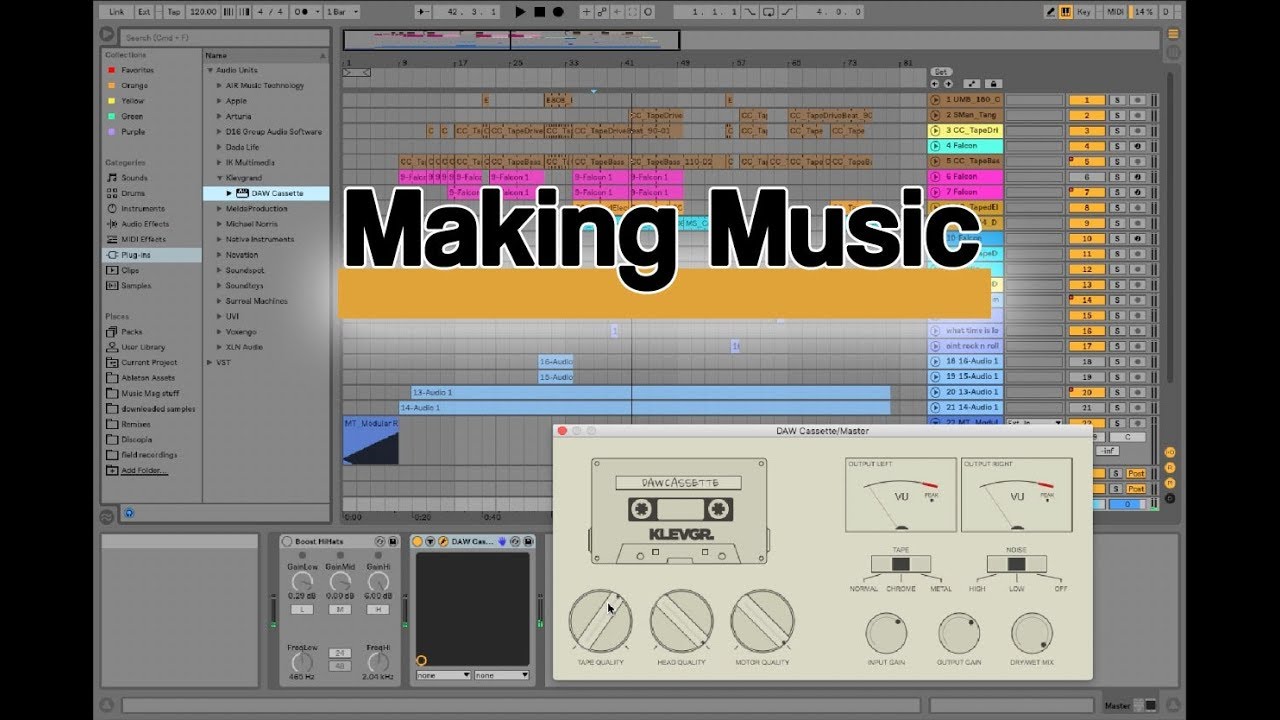The image size is (1280, 720).
Task: Solo track 2 with S button
Action: pos(1117,115)
